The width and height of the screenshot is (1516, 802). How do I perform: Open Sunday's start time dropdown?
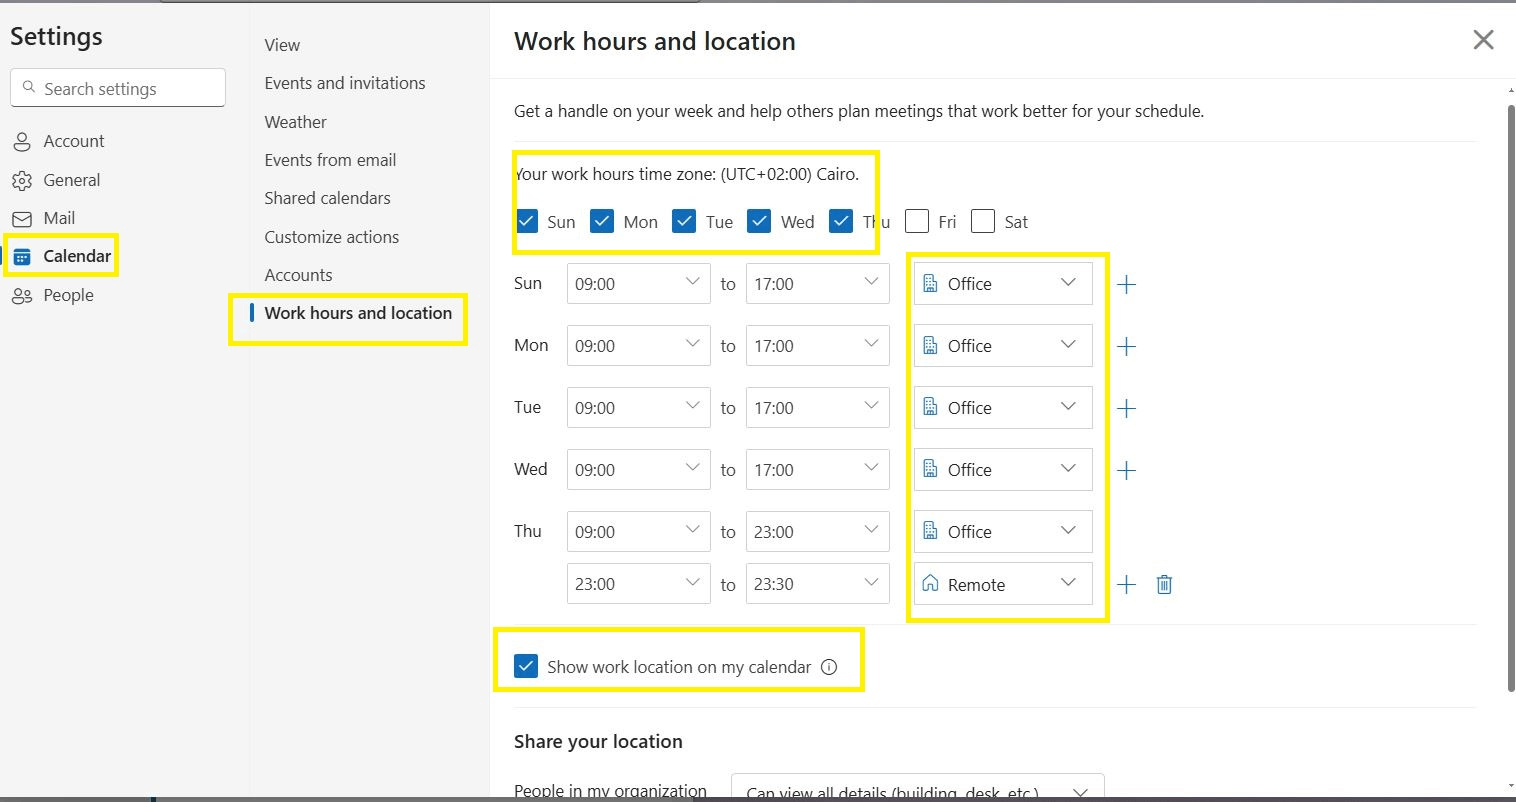[638, 284]
